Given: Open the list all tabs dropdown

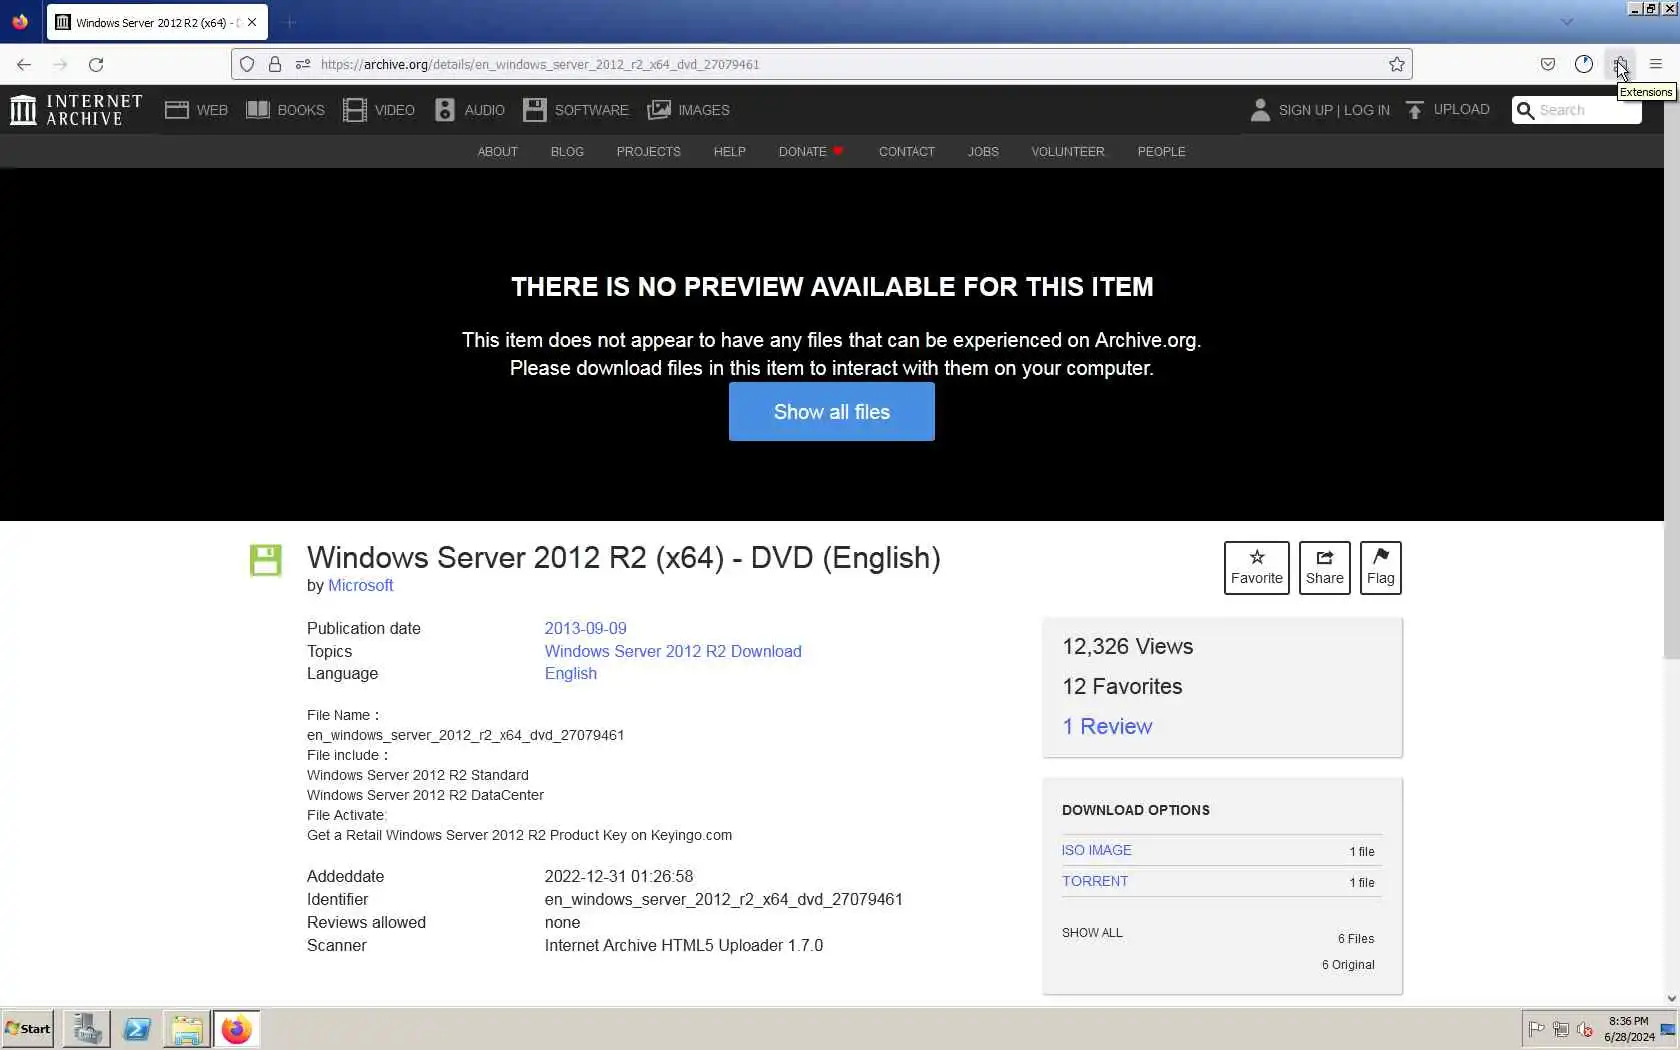Looking at the screenshot, I should click(x=1567, y=22).
